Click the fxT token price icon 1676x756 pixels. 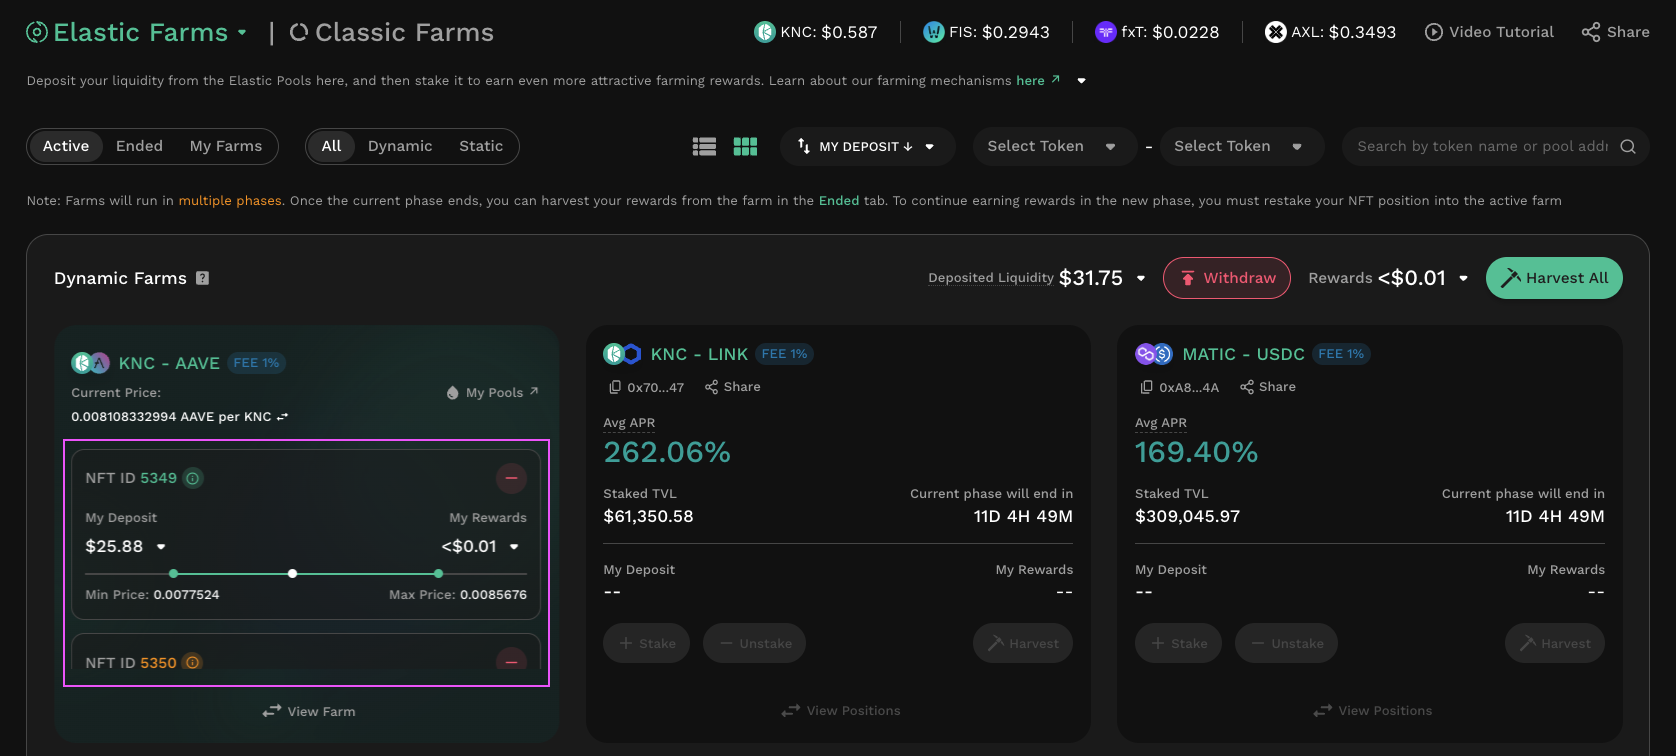click(x=1105, y=32)
